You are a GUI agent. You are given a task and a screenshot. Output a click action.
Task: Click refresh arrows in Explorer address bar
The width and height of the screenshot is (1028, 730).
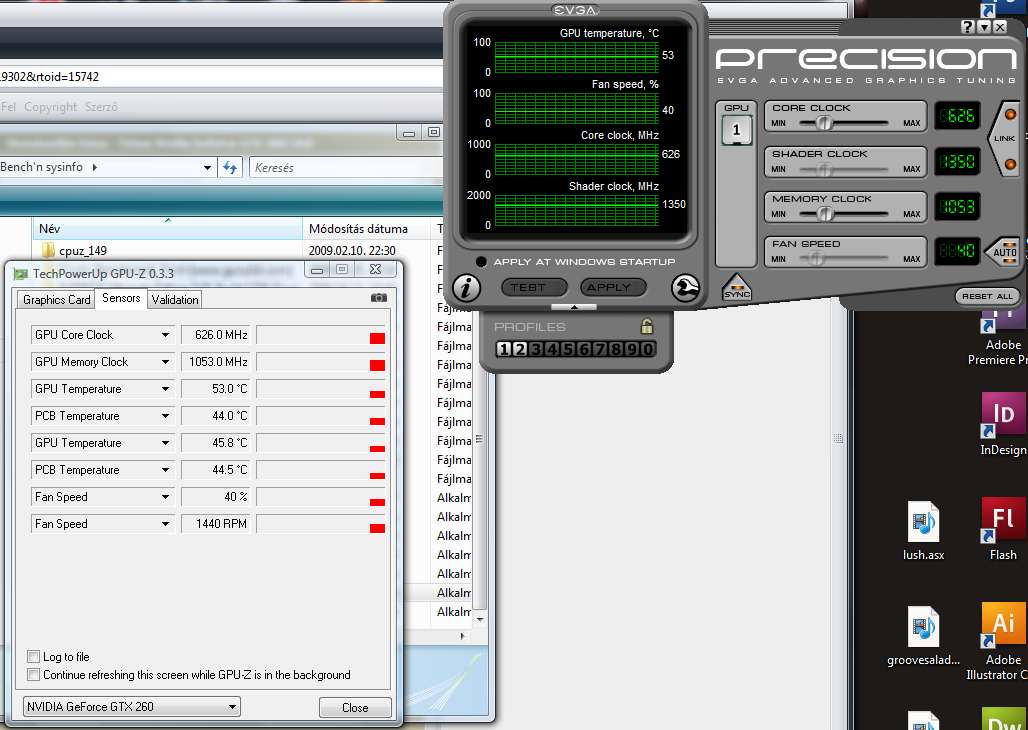229,167
